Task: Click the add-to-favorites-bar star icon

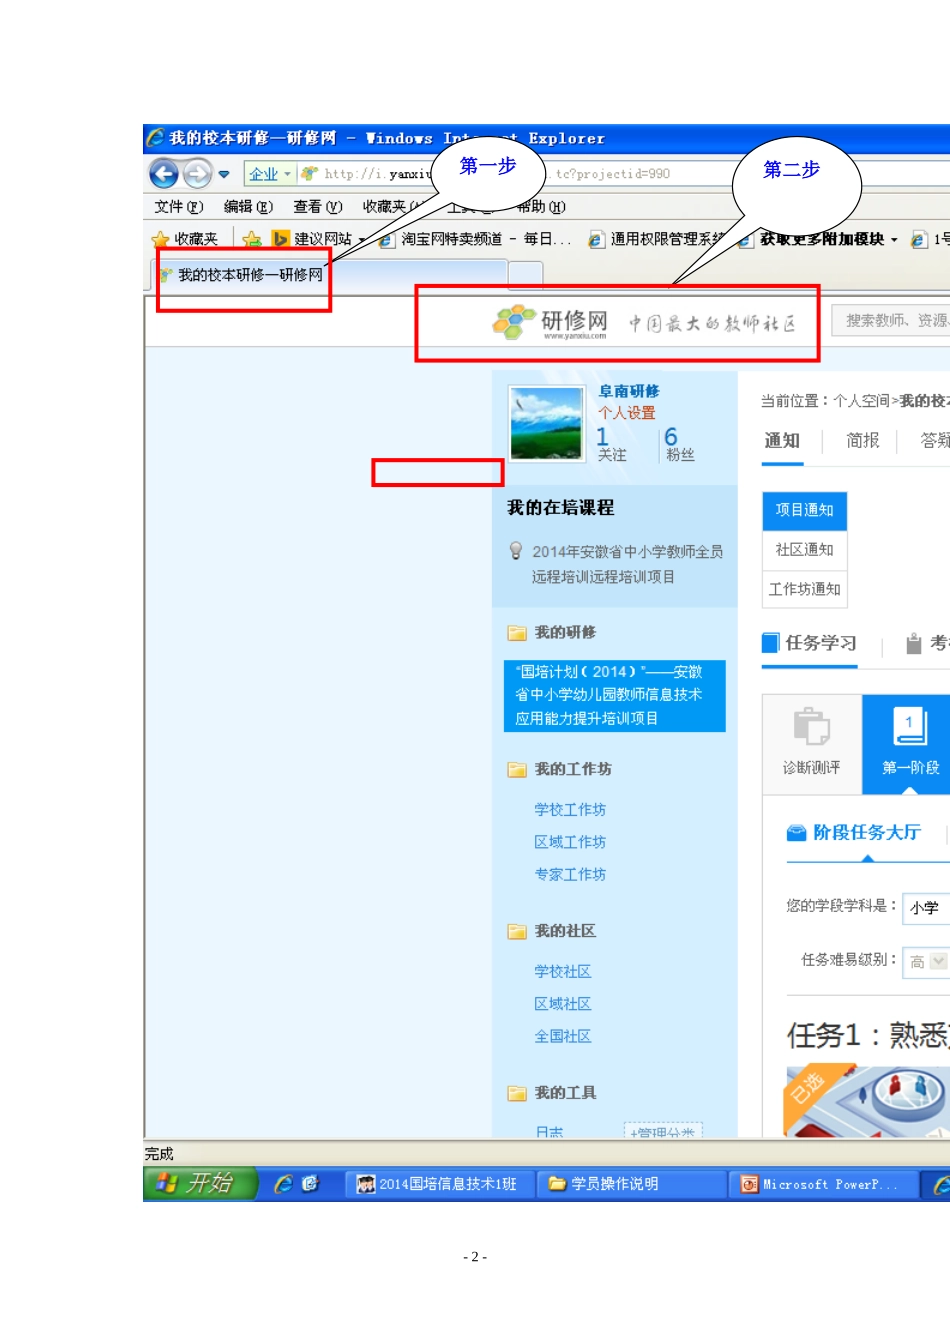Action: (x=252, y=239)
